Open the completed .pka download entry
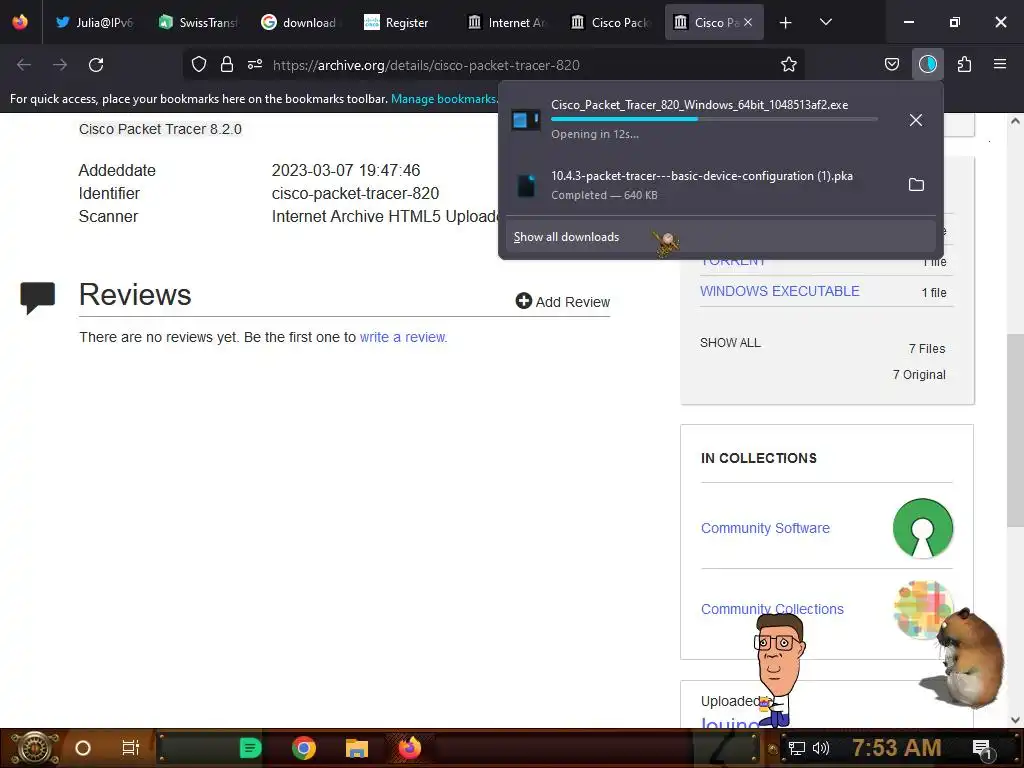 pos(699,185)
